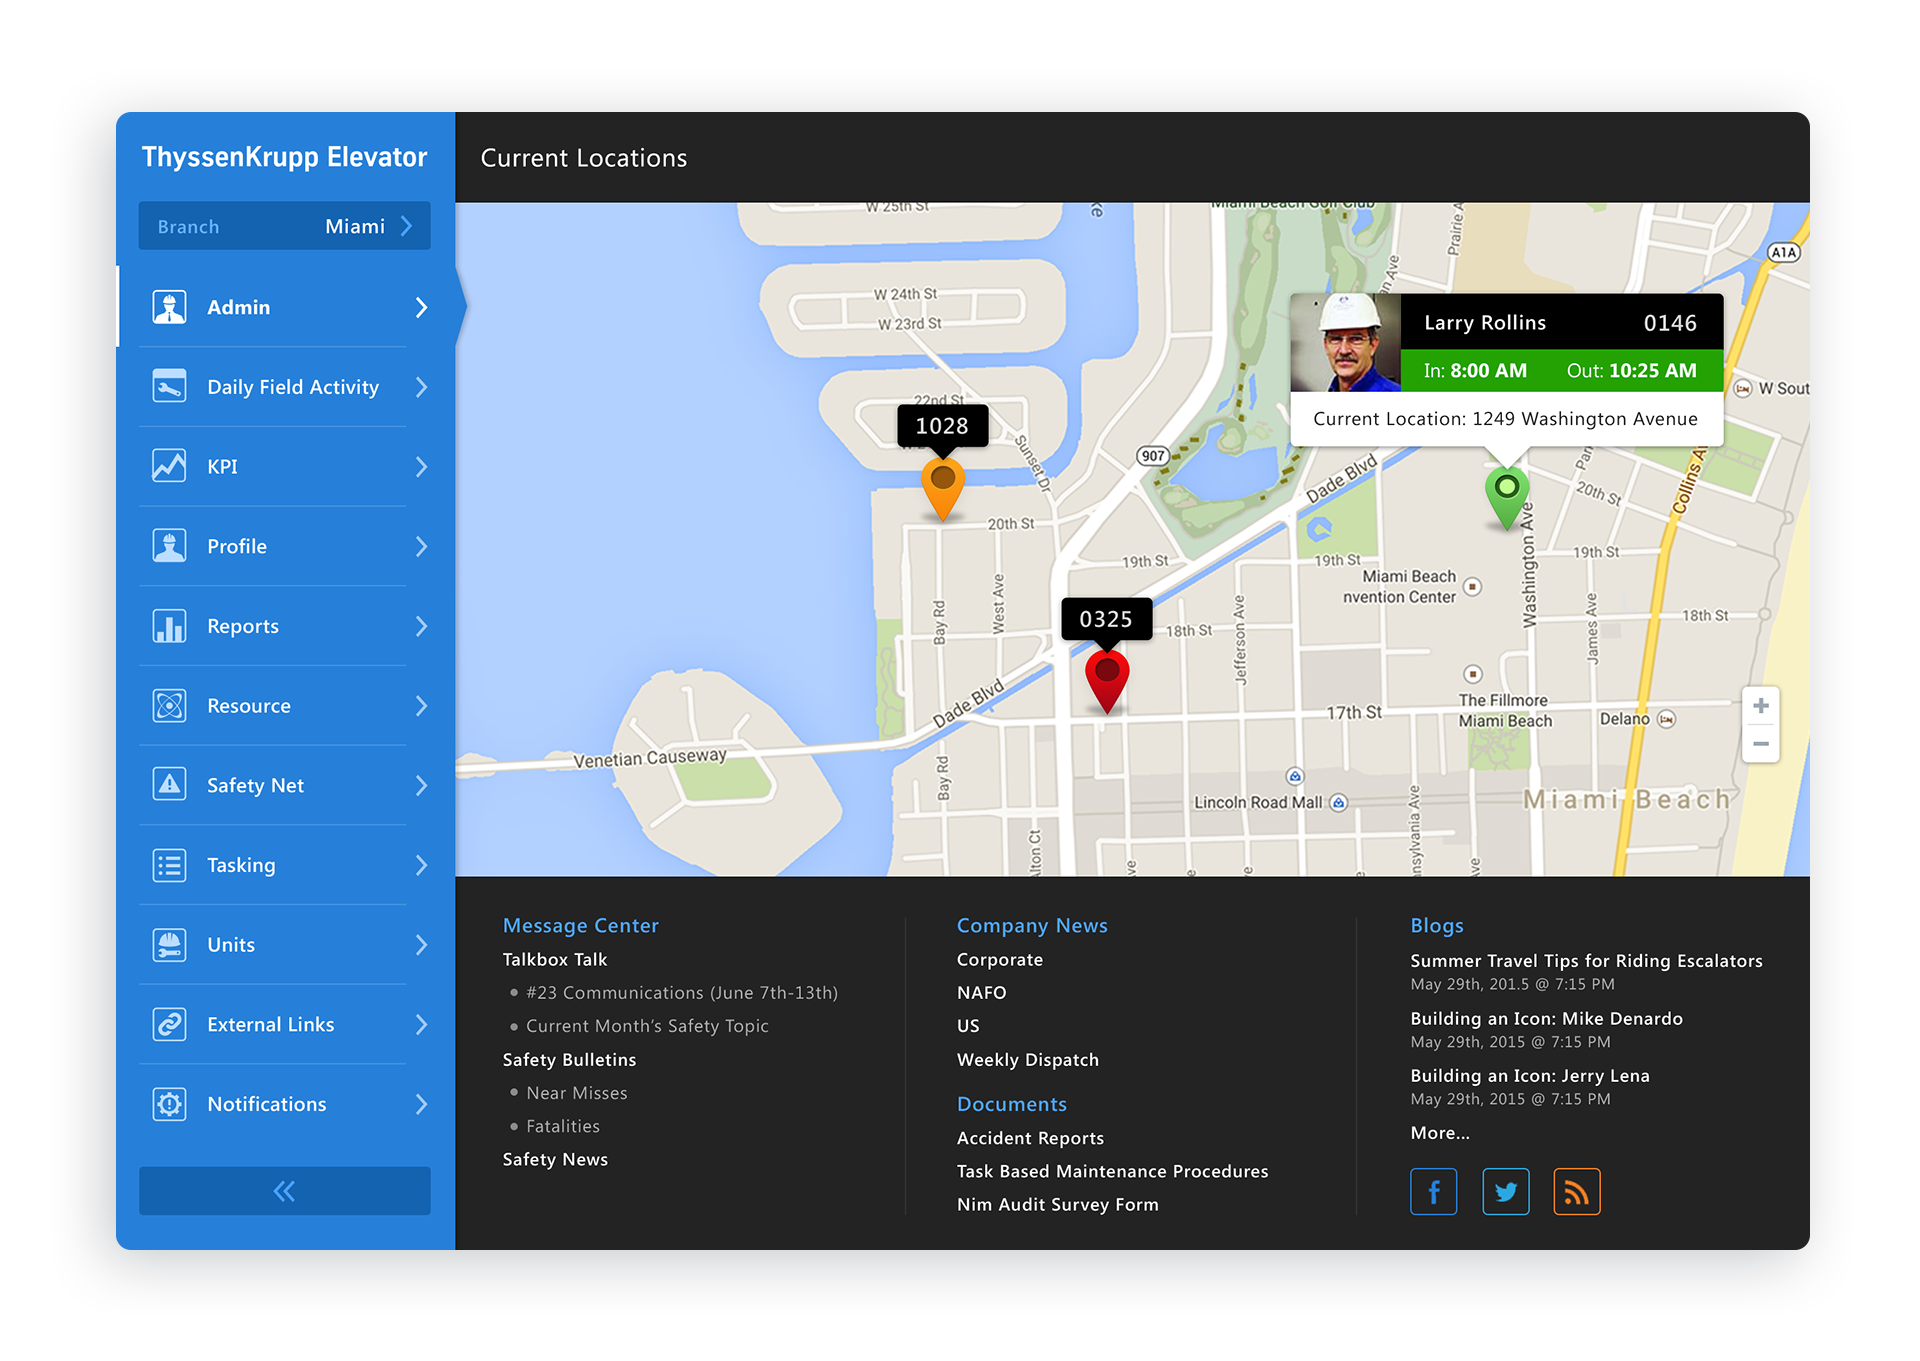Open #23 Communications (June 7th-13th)
1920x1361 pixels.
682,992
